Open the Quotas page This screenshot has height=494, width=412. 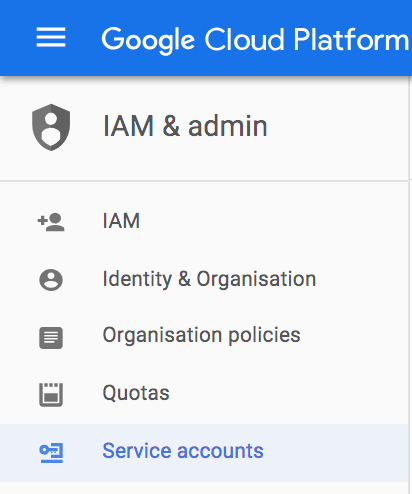coord(136,393)
